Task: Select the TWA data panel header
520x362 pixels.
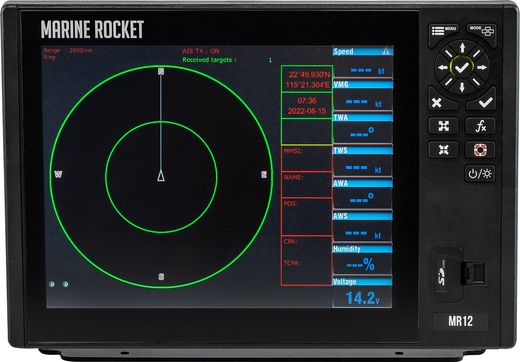Action: pyautogui.click(x=363, y=117)
